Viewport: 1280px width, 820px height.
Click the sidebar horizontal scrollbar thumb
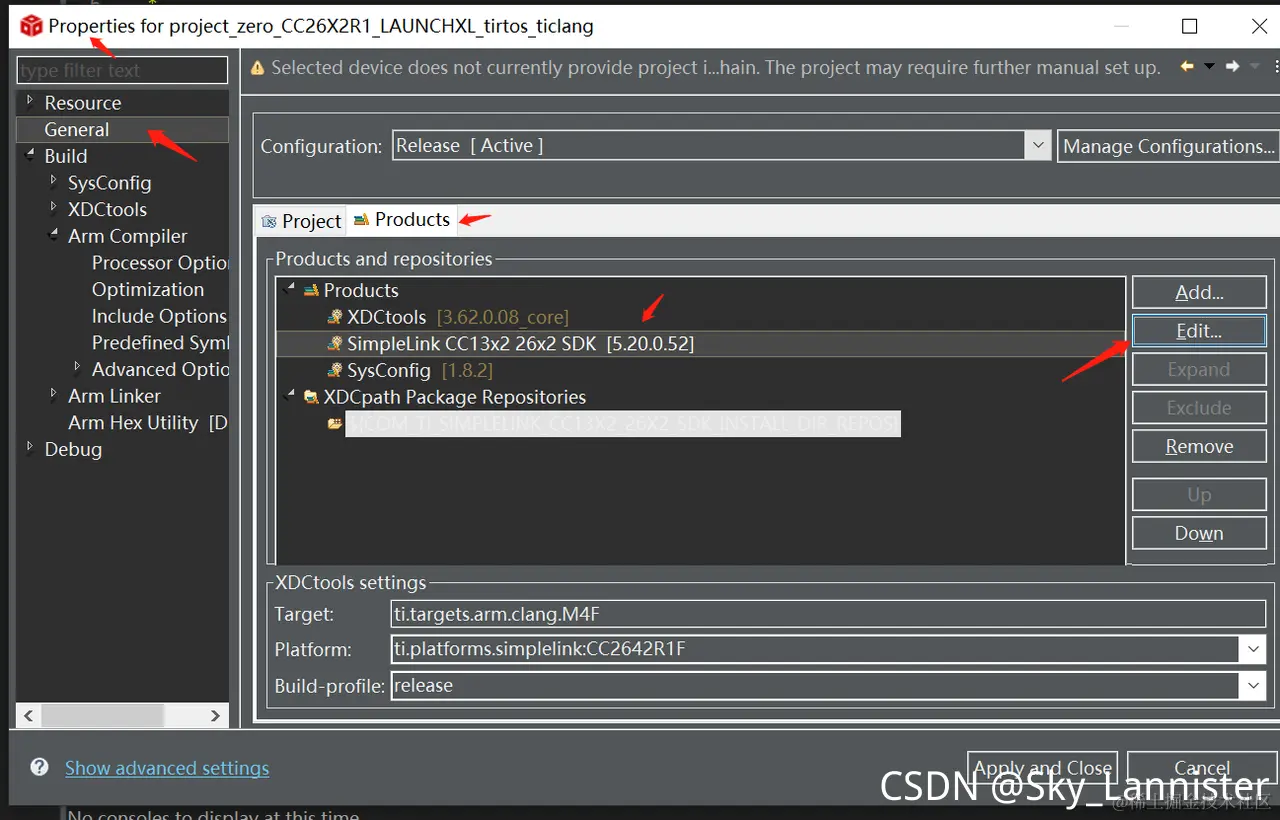click(101, 716)
